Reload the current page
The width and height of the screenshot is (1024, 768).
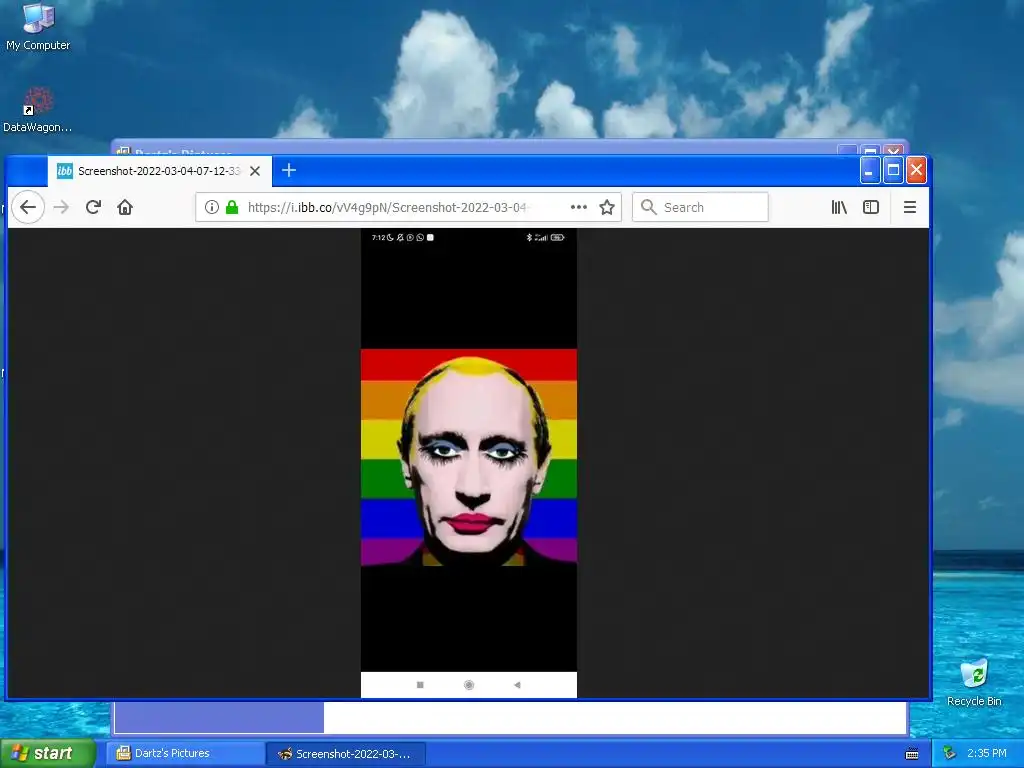pos(93,207)
